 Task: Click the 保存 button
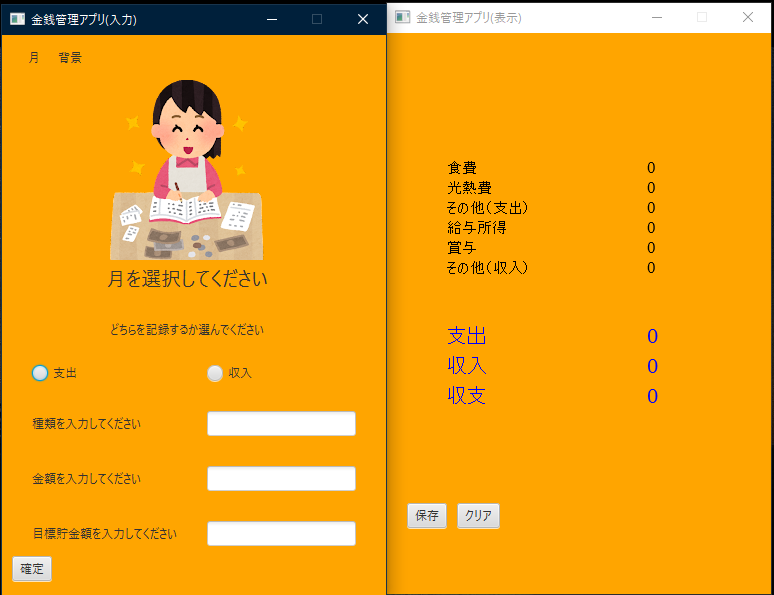point(427,516)
